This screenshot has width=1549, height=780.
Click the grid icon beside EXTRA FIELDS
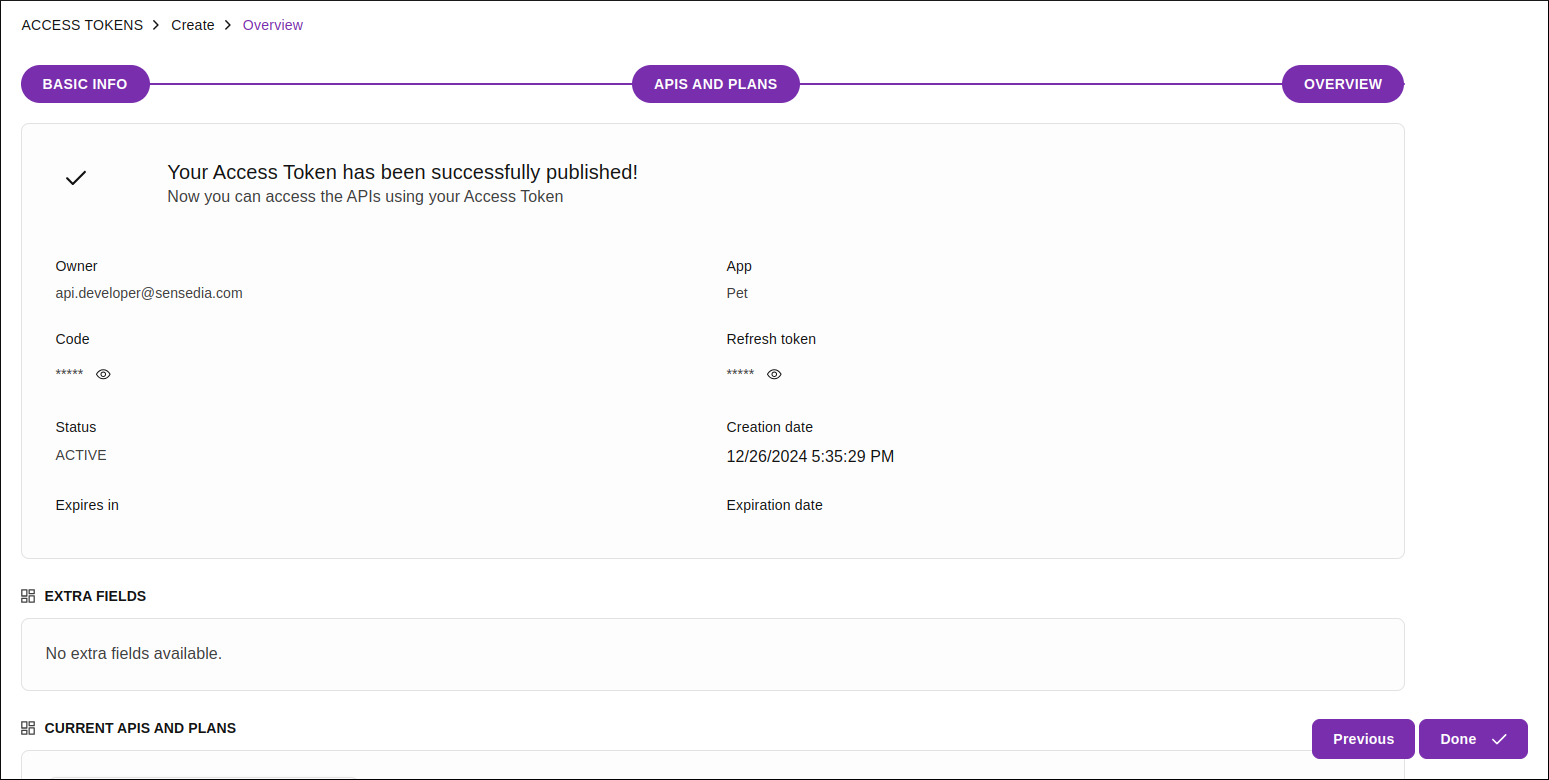coord(28,595)
